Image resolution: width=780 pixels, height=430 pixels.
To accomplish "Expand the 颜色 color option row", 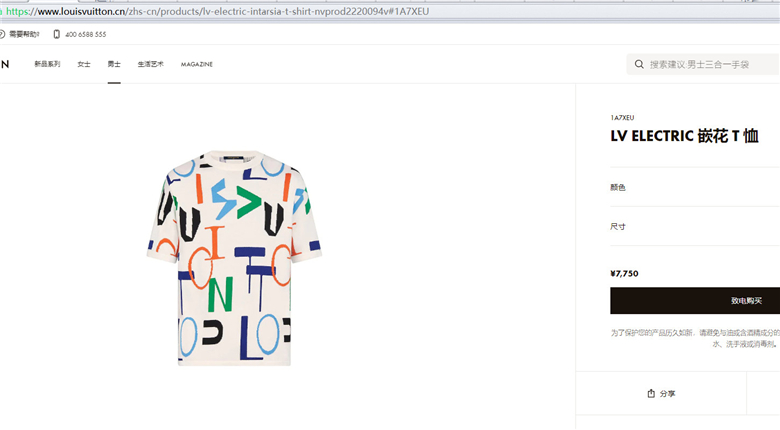I will tap(695, 187).
